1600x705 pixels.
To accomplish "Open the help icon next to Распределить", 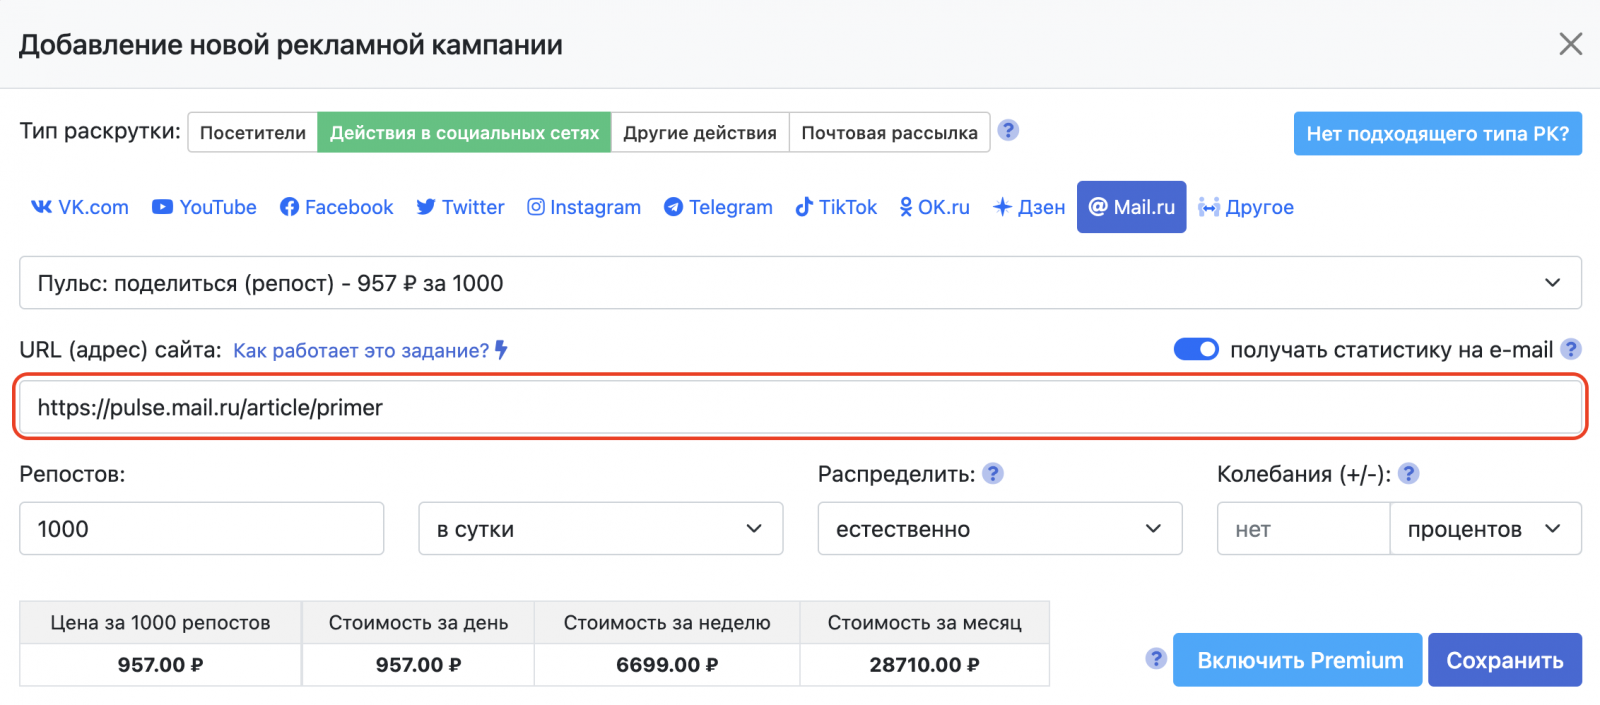I will [992, 474].
